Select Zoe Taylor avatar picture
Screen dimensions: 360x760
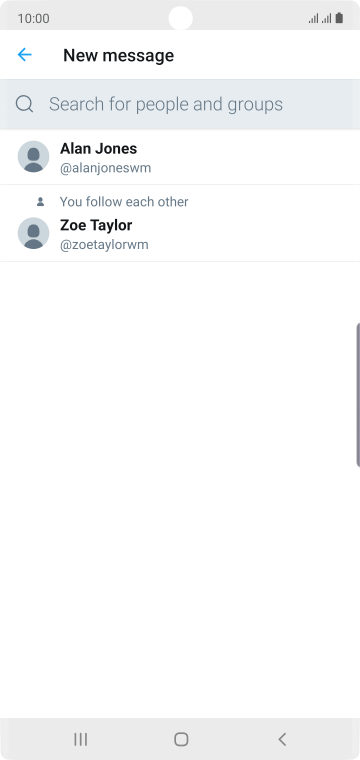click(33, 233)
